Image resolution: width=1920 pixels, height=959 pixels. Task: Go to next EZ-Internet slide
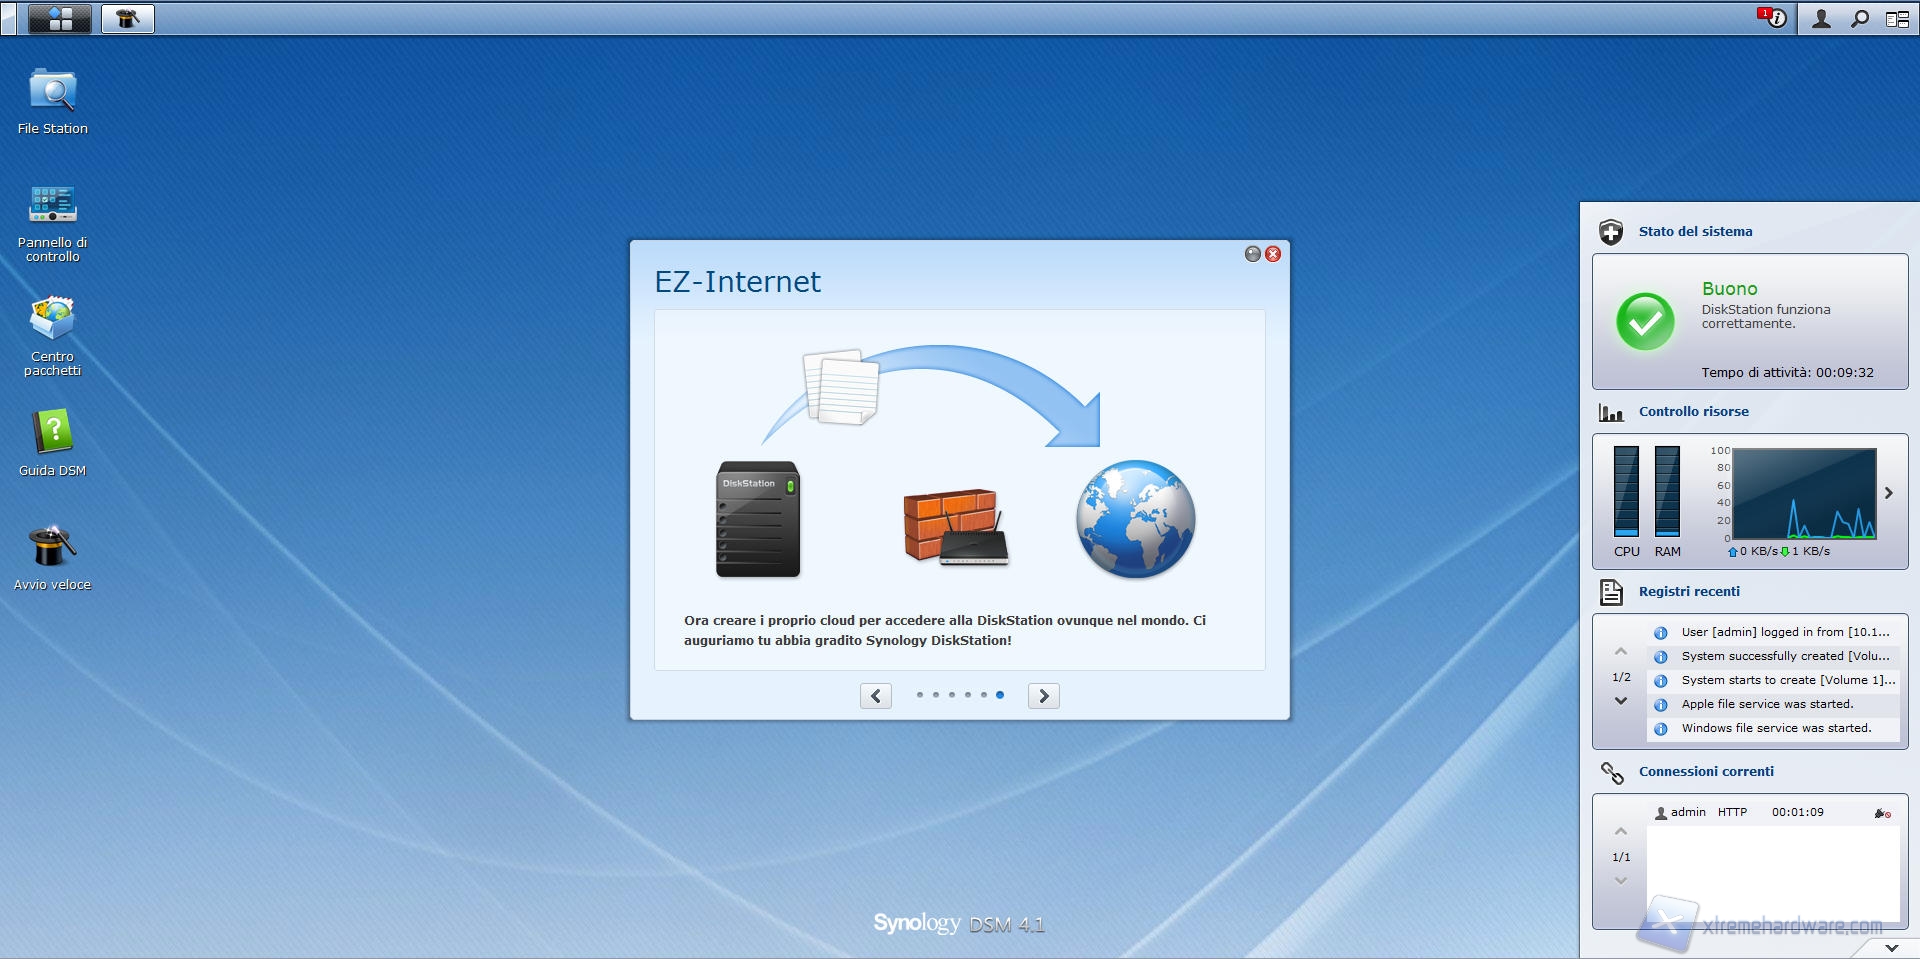pos(1043,696)
